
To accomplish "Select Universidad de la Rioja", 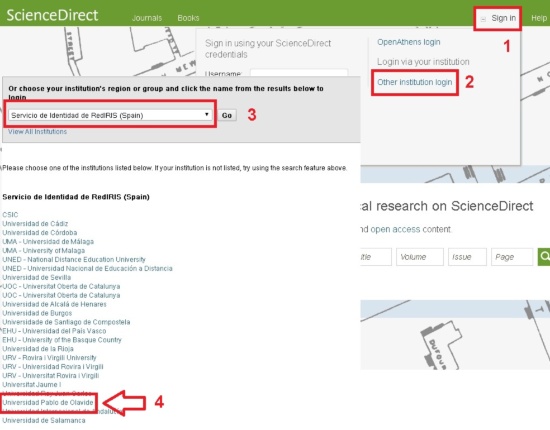I will (x=38, y=349).
